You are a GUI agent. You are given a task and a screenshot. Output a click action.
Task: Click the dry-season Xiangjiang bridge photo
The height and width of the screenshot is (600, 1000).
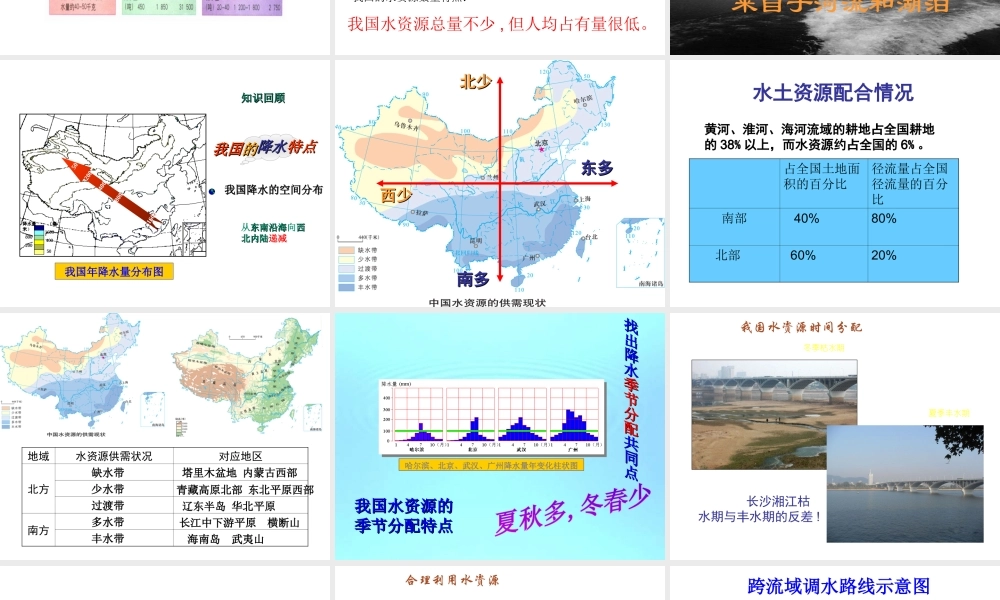click(x=774, y=414)
